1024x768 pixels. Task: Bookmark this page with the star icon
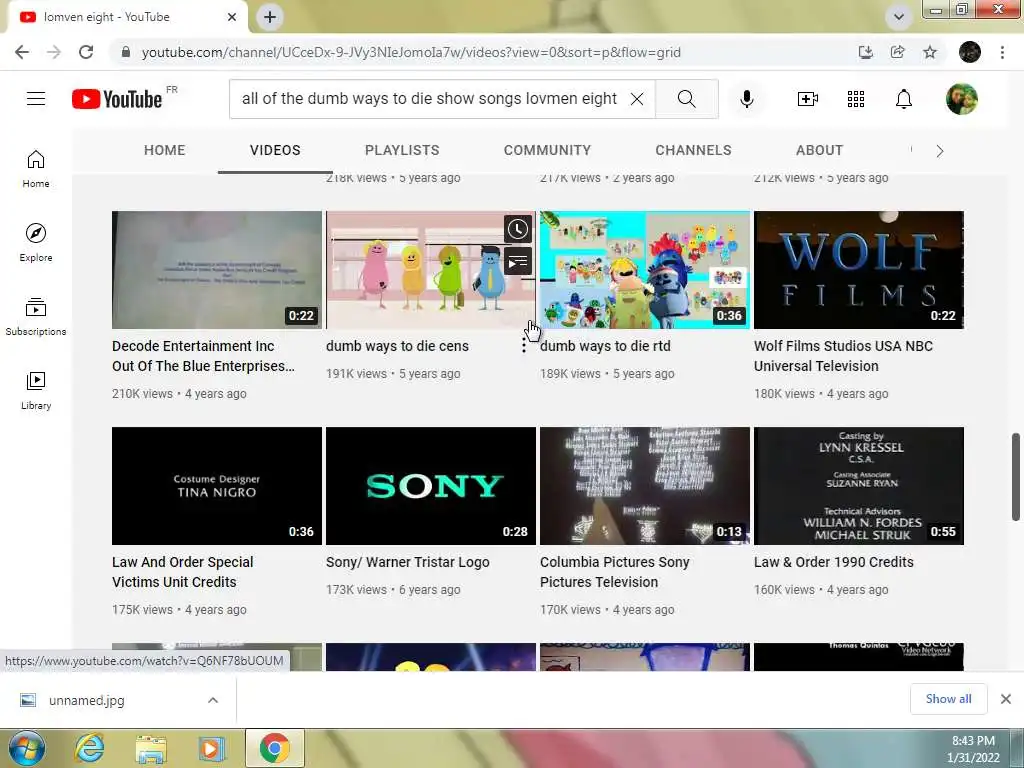pos(930,52)
